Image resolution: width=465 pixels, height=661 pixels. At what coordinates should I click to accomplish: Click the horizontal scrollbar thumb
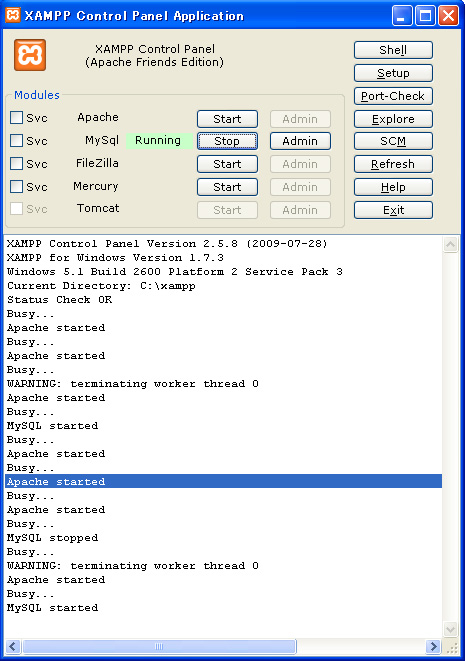click(159, 646)
